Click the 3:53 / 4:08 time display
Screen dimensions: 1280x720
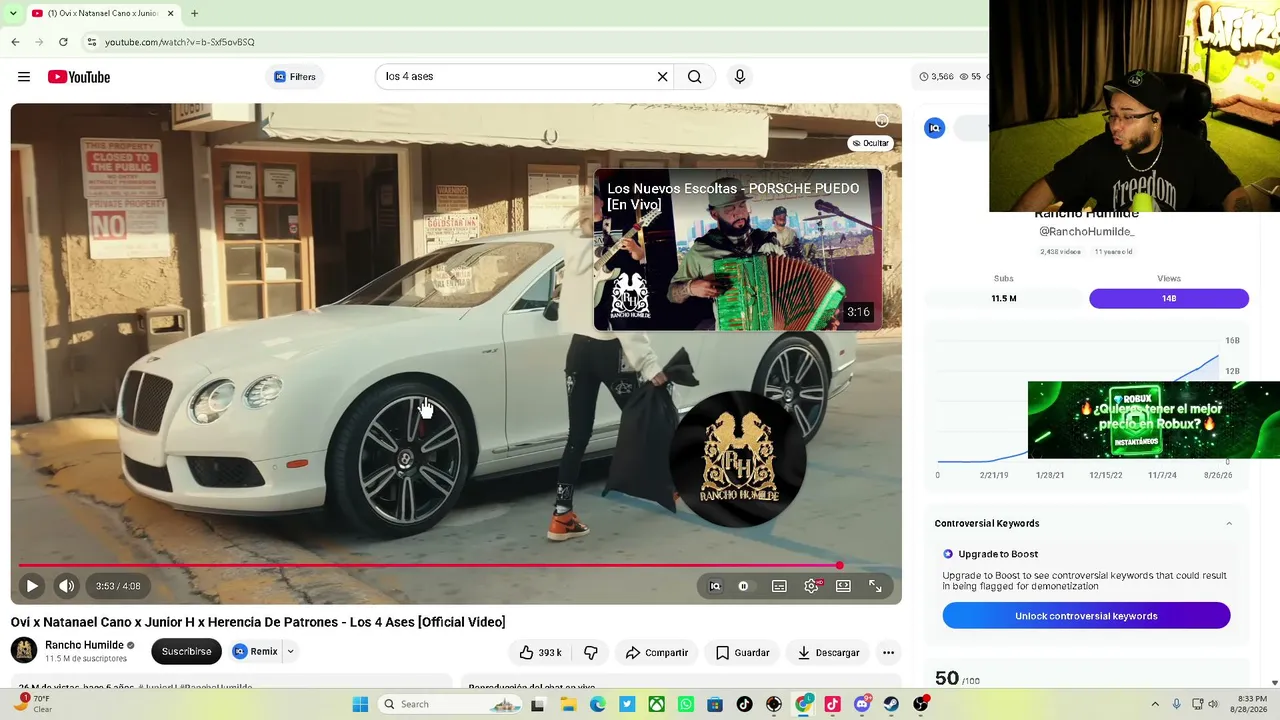118,586
